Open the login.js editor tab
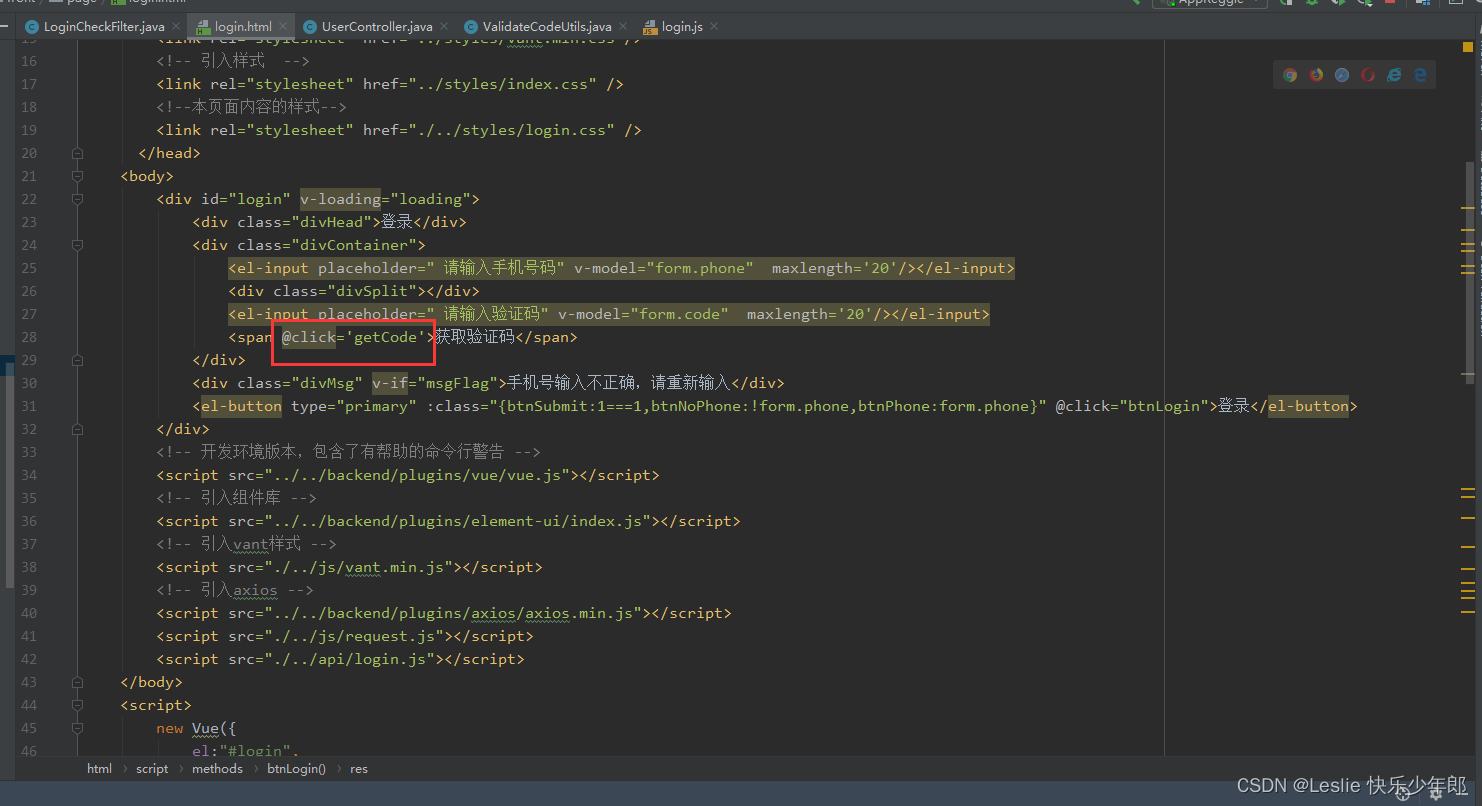Viewport: 1482px width, 806px height. [x=683, y=27]
